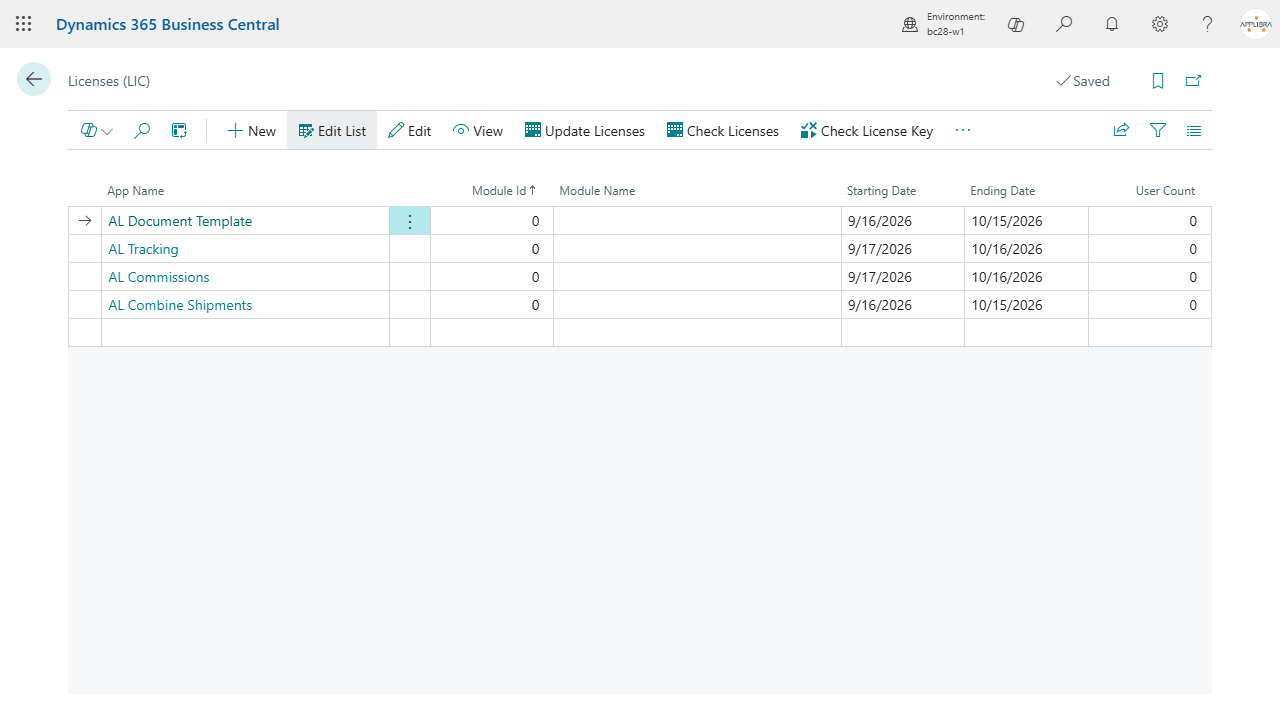Open the AL Commissions link
The height and width of the screenshot is (720, 1280).
(x=159, y=277)
